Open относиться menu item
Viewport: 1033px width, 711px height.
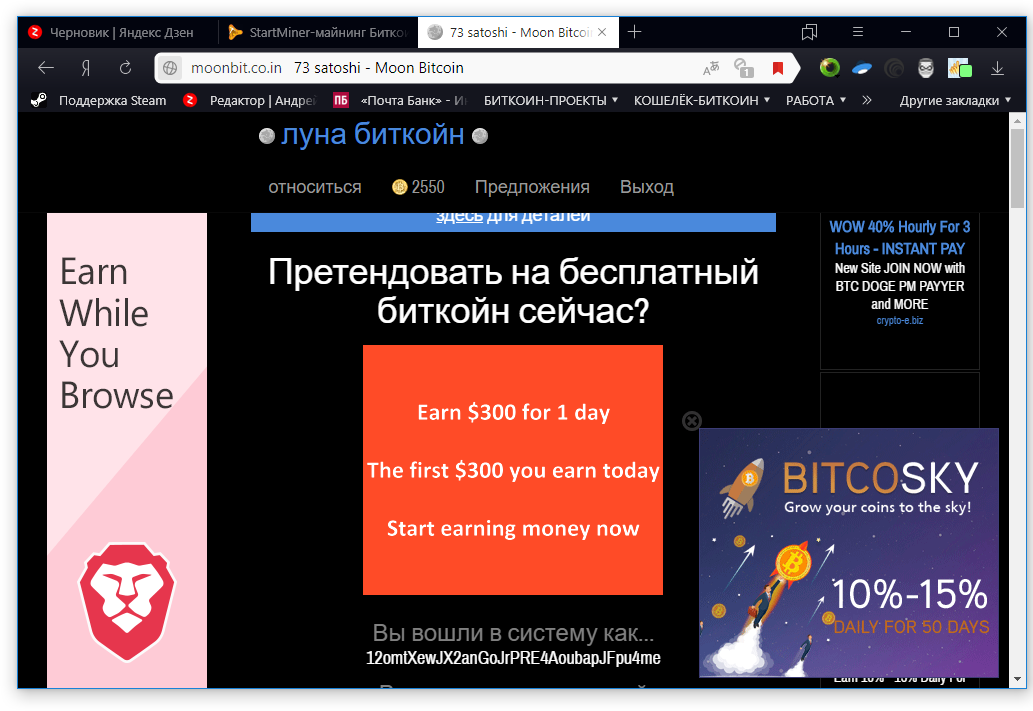pos(315,187)
